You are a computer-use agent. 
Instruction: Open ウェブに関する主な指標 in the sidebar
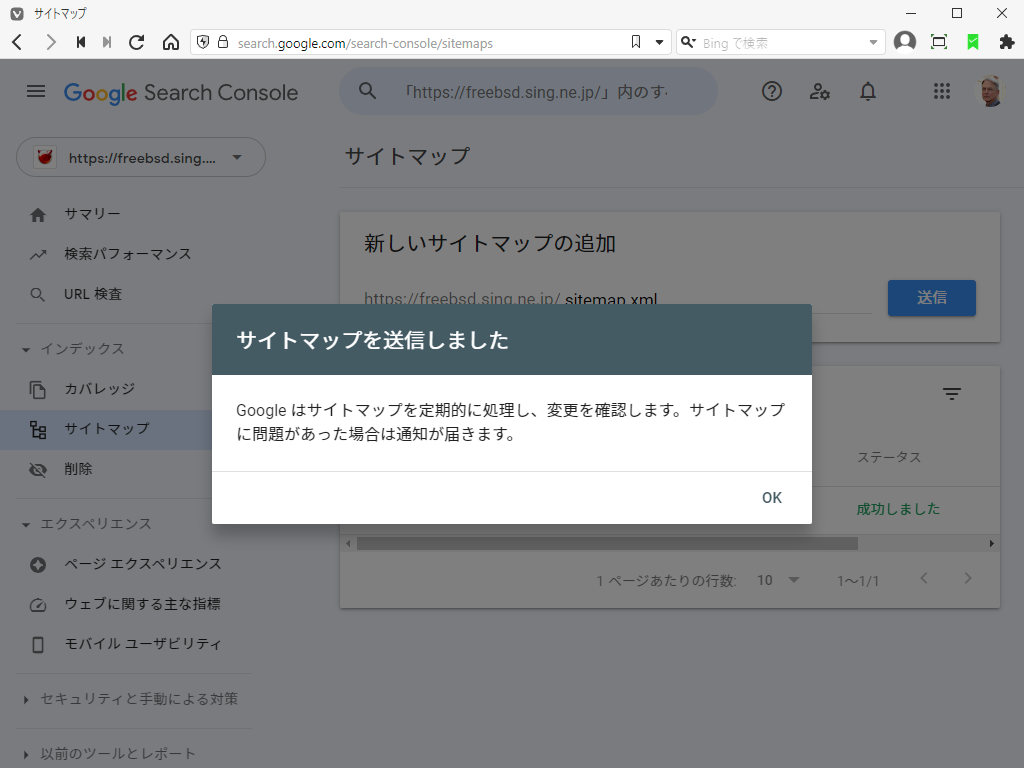pyautogui.click(x=142, y=604)
